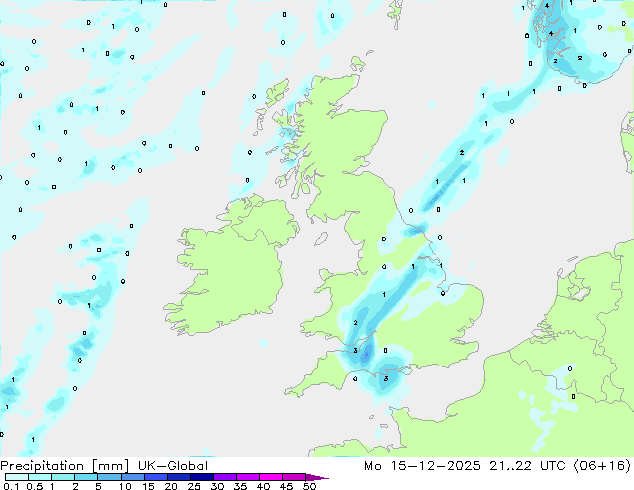Select the 40–45 mm magenta legend swatch
Screen dimensions: 634x490
271,477
